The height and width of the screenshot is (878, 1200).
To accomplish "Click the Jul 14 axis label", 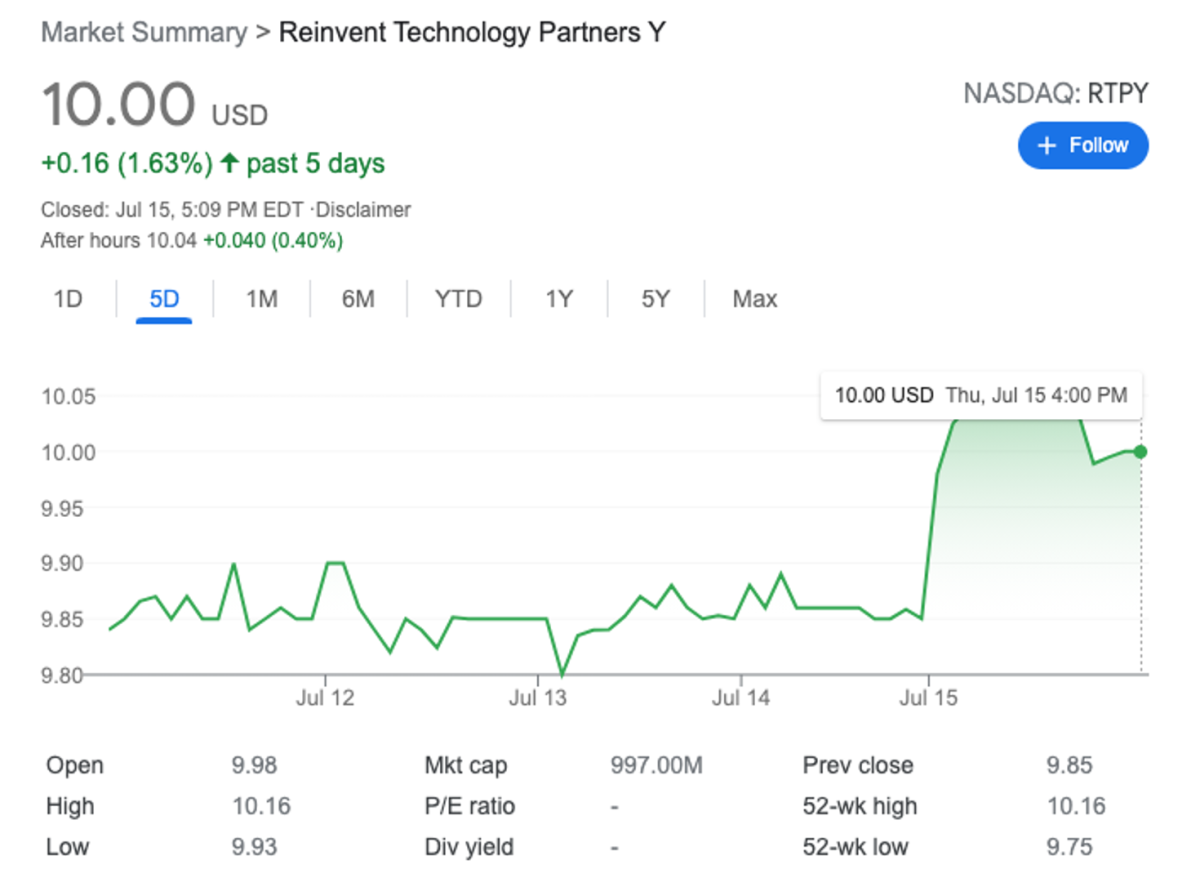I will point(741,698).
